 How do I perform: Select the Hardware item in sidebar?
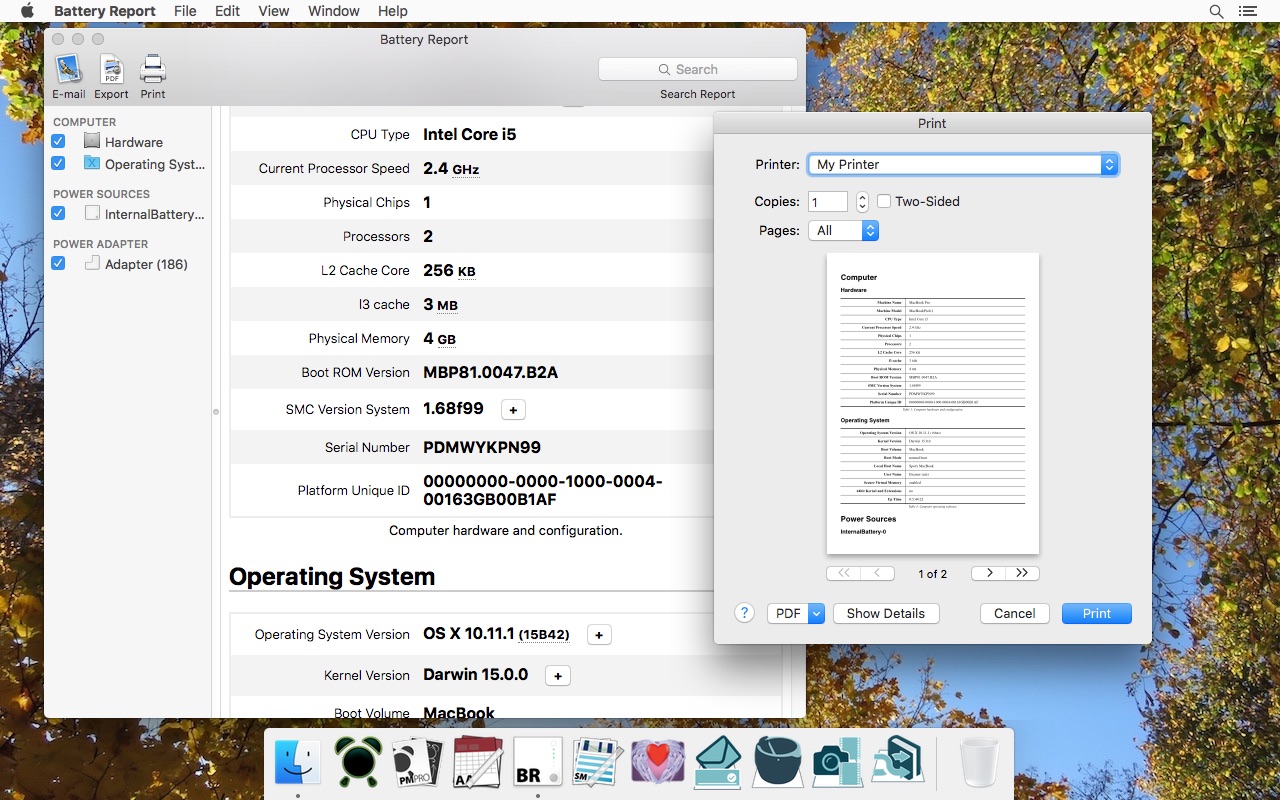[x=134, y=142]
